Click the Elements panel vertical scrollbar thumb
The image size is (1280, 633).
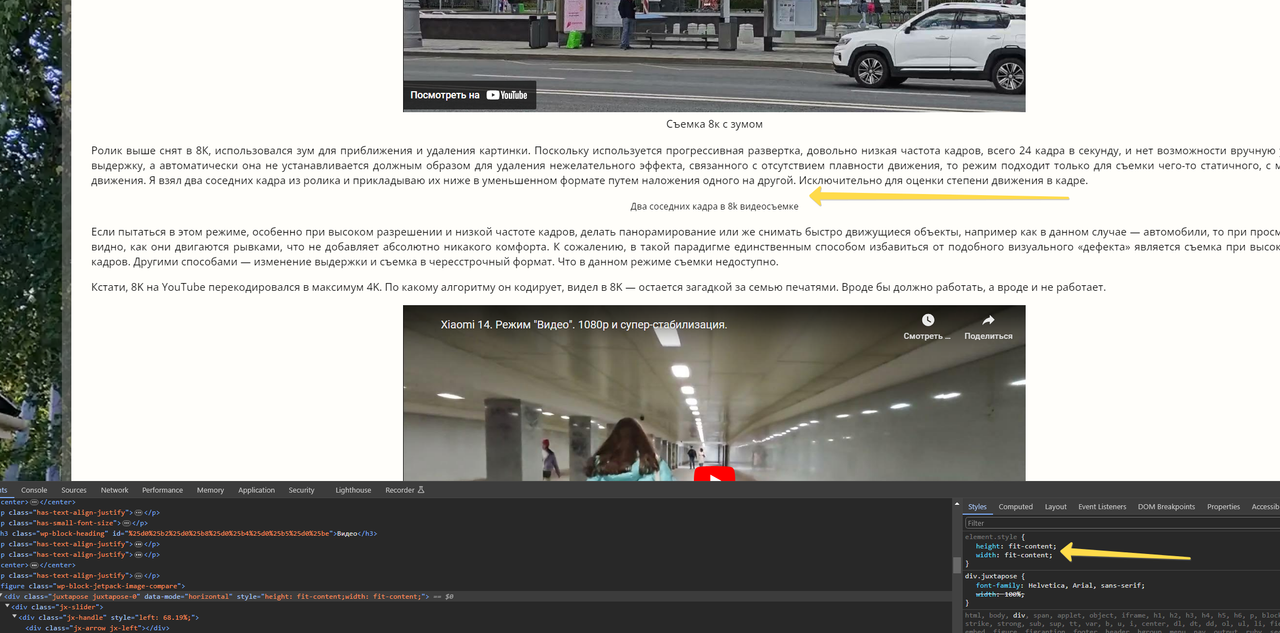(956, 566)
